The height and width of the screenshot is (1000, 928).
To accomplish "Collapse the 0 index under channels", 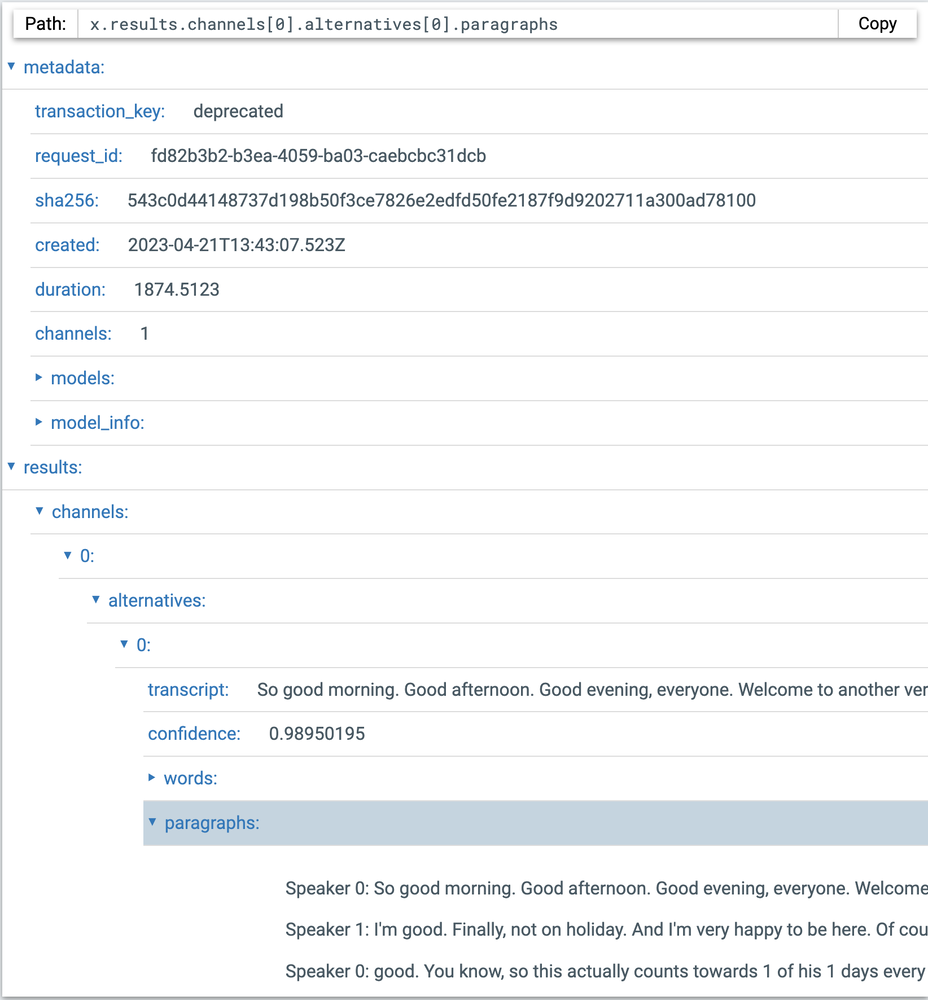I will click(68, 556).
